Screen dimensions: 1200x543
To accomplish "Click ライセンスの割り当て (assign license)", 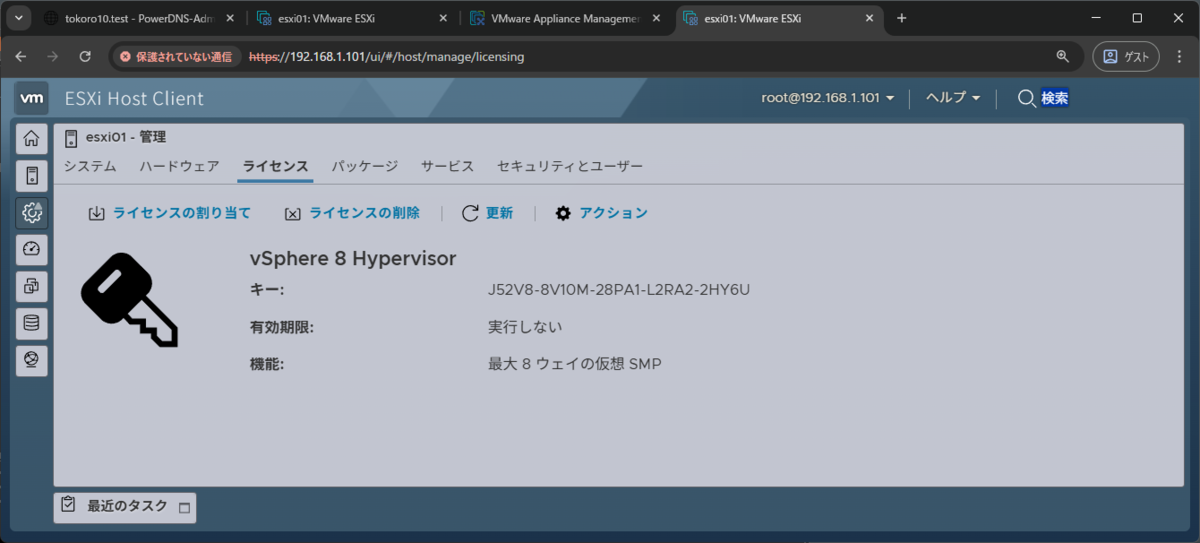I will pos(169,213).
